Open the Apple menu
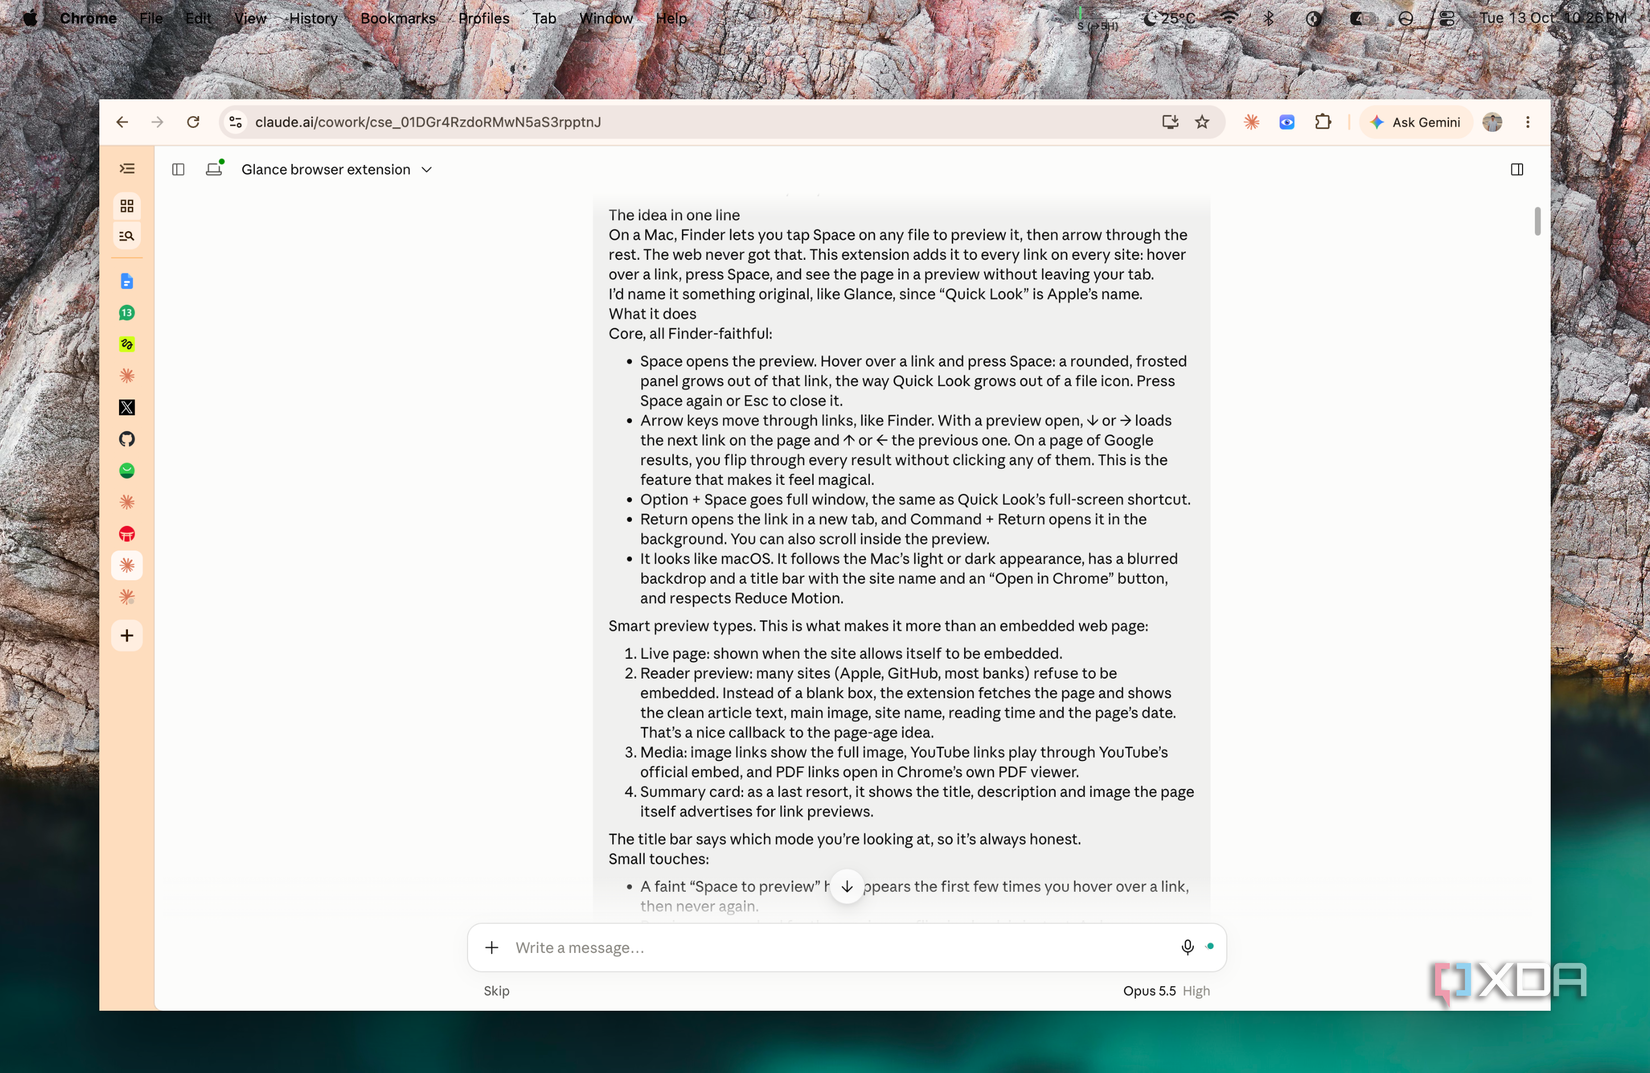The image size is (1650, 1073). click(30, 18)
